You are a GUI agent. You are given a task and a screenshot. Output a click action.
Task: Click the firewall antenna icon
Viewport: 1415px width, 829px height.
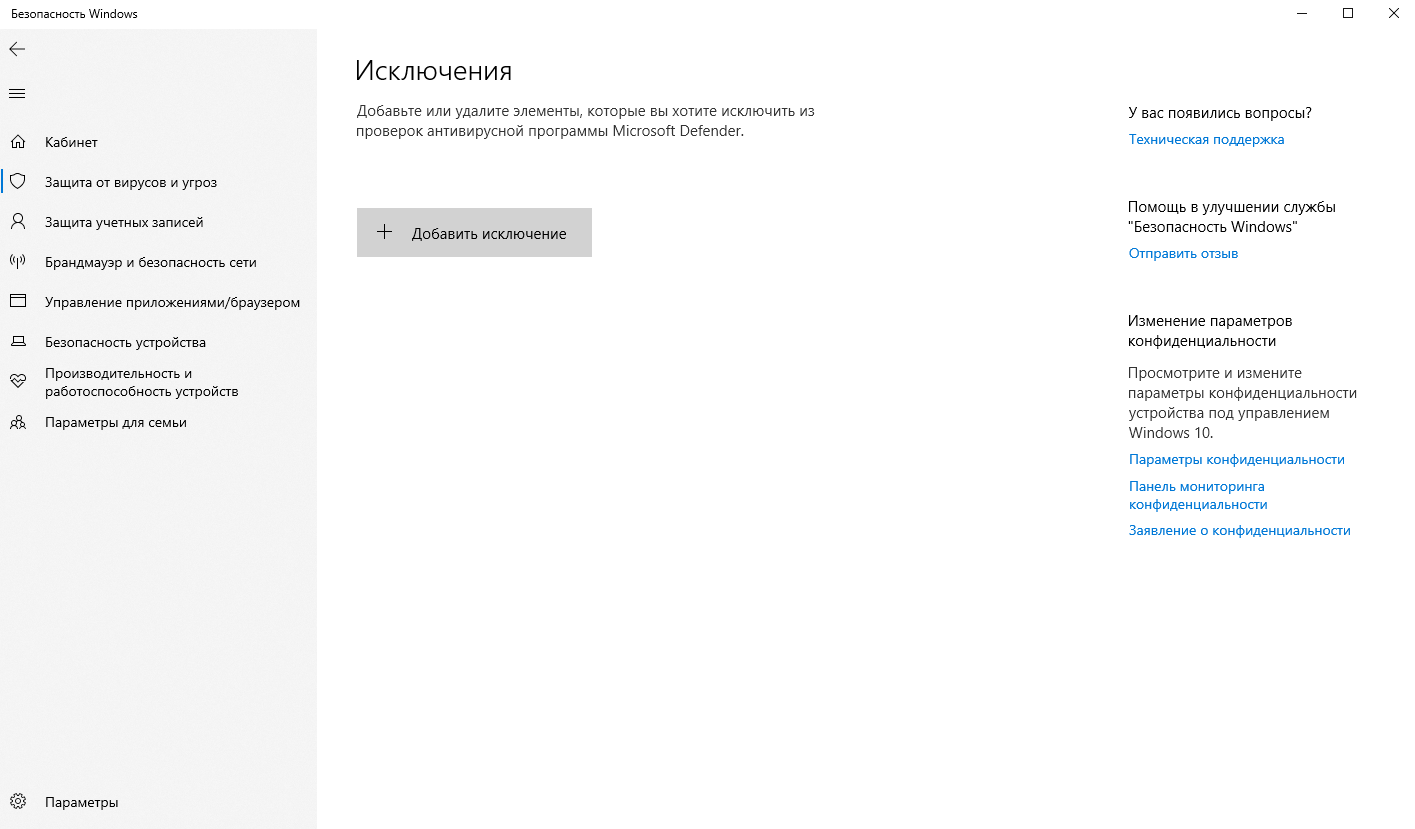coord(17,262)
